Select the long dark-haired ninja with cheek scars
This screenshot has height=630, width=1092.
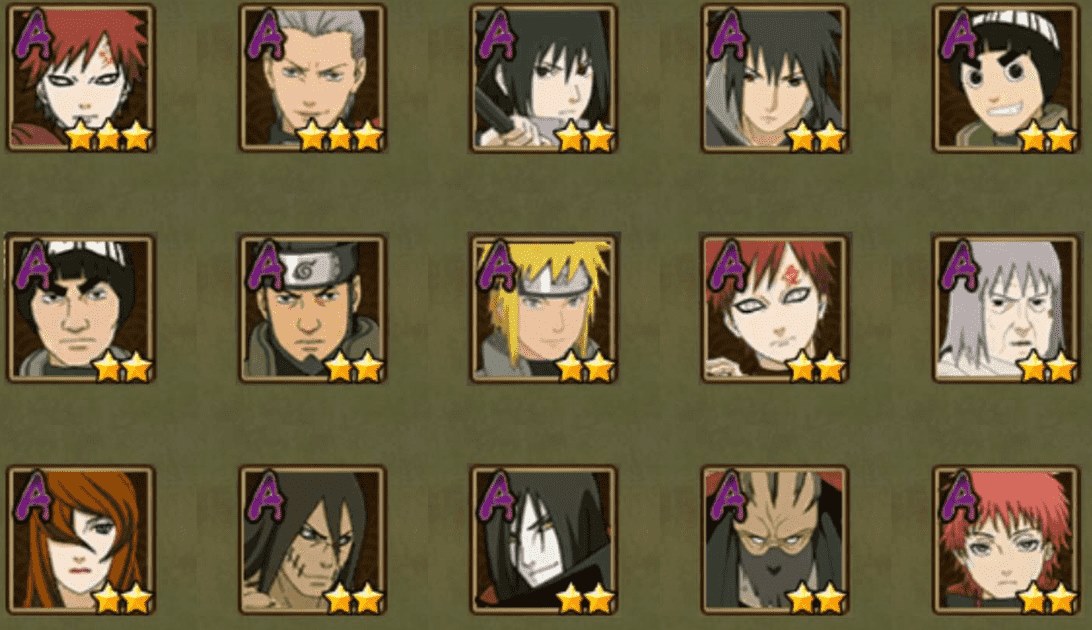(x=312, y=540)
